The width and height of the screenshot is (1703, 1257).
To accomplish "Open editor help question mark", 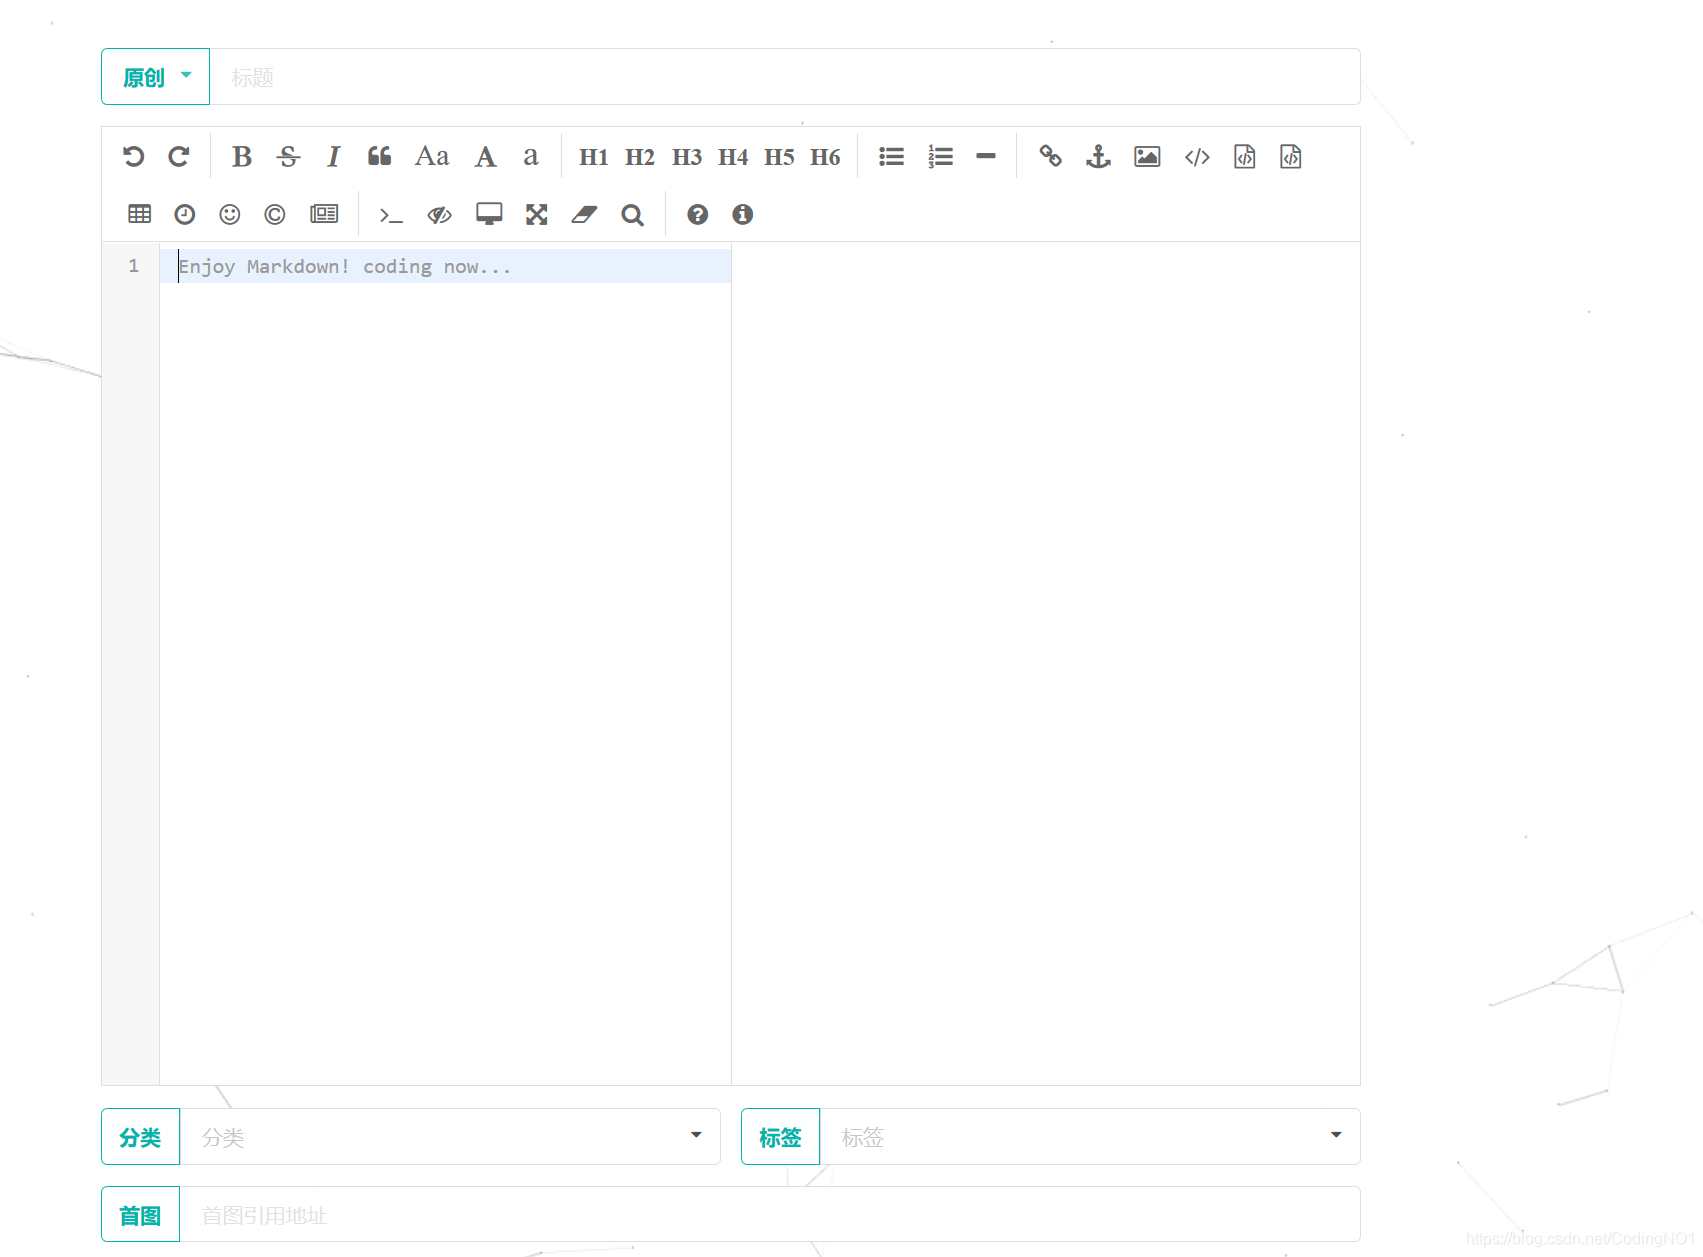I will coord(698,214).
